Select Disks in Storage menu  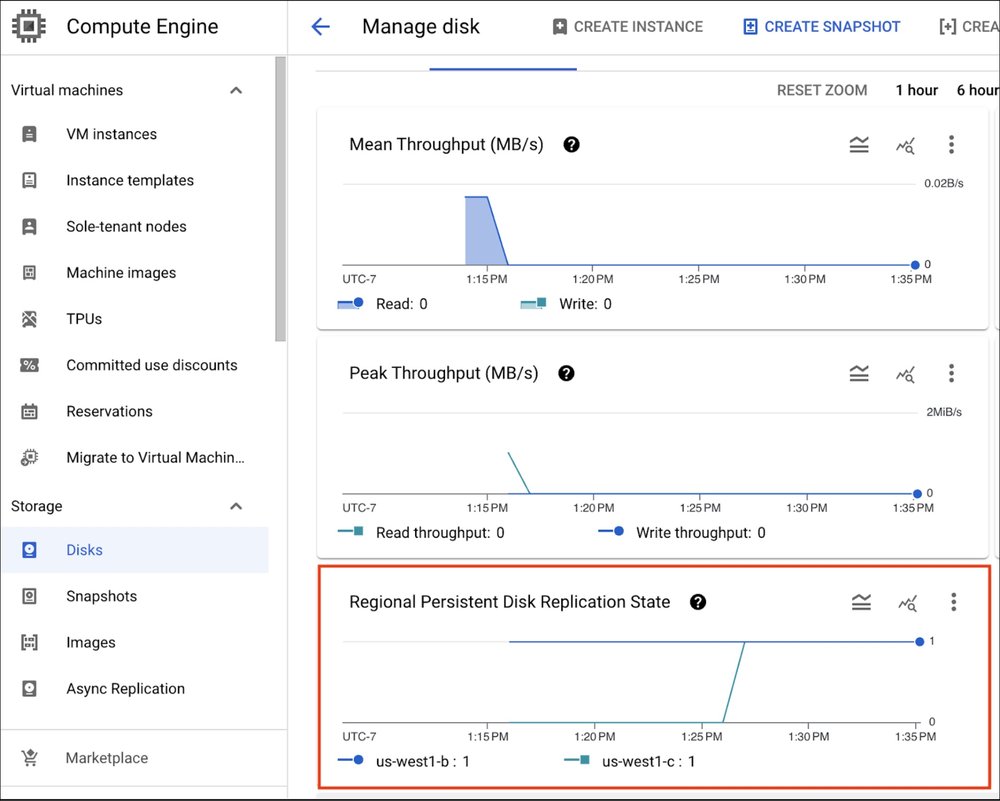tap(135, 550)
